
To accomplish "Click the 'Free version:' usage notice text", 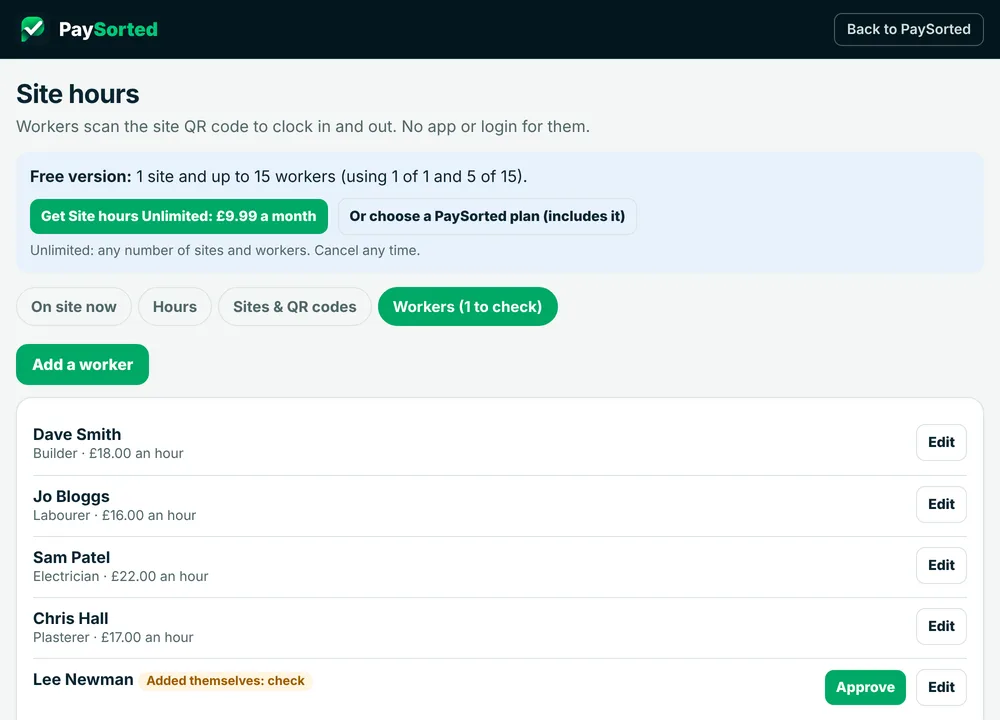I will pos(279,177).
